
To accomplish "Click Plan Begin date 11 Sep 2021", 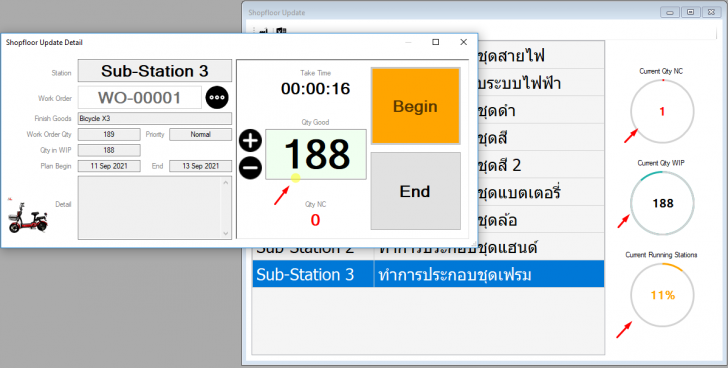I will 109,166.
